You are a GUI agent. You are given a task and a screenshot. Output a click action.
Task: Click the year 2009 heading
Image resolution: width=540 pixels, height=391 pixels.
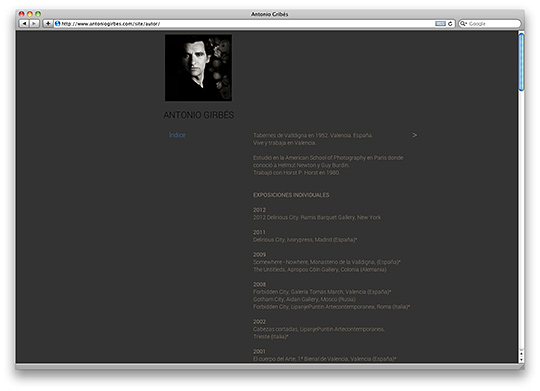(x=259, y=255)
